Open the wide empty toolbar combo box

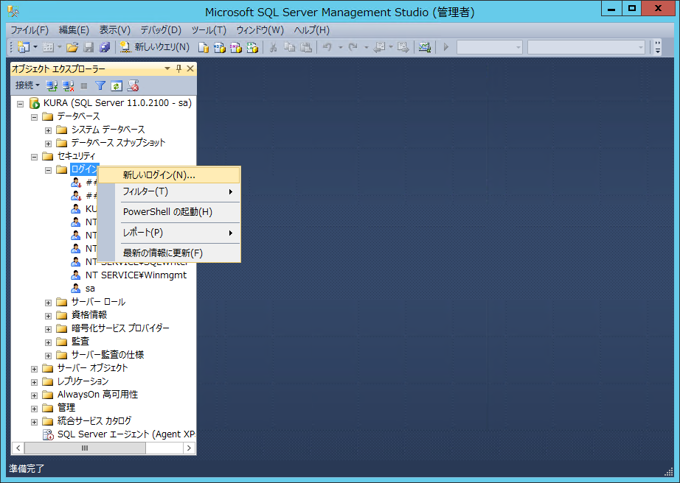(586, 47)
